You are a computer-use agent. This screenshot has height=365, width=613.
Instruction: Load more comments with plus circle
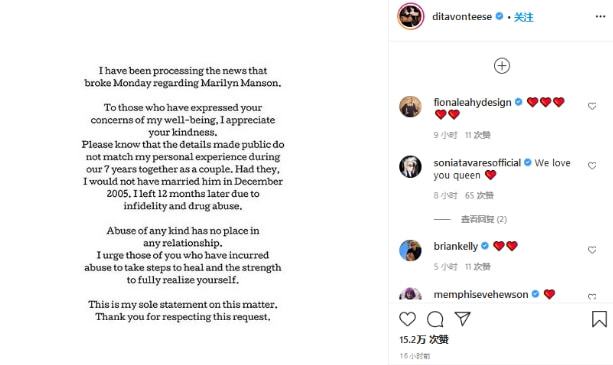[502, 66]
